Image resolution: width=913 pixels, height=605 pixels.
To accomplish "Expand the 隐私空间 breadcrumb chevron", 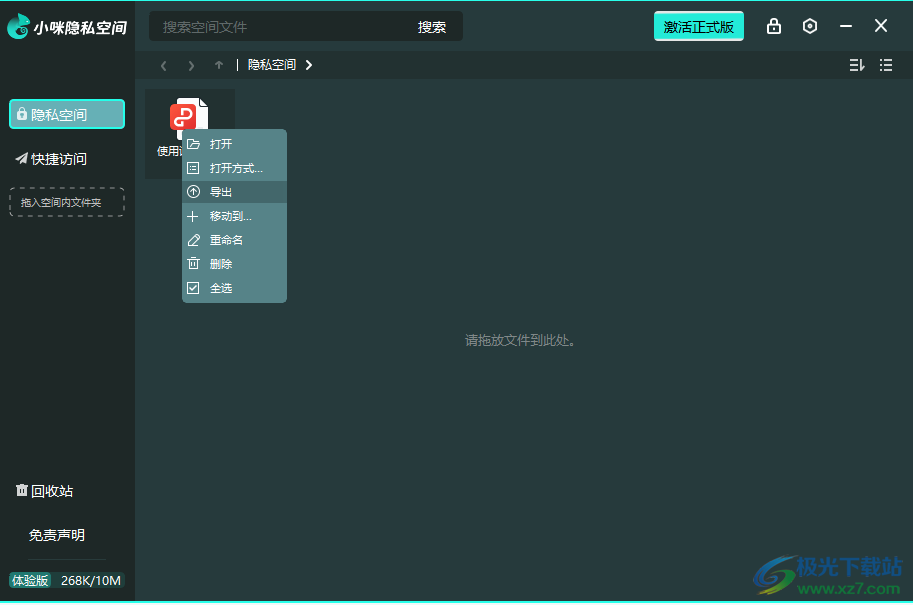I will pos(308,64).
